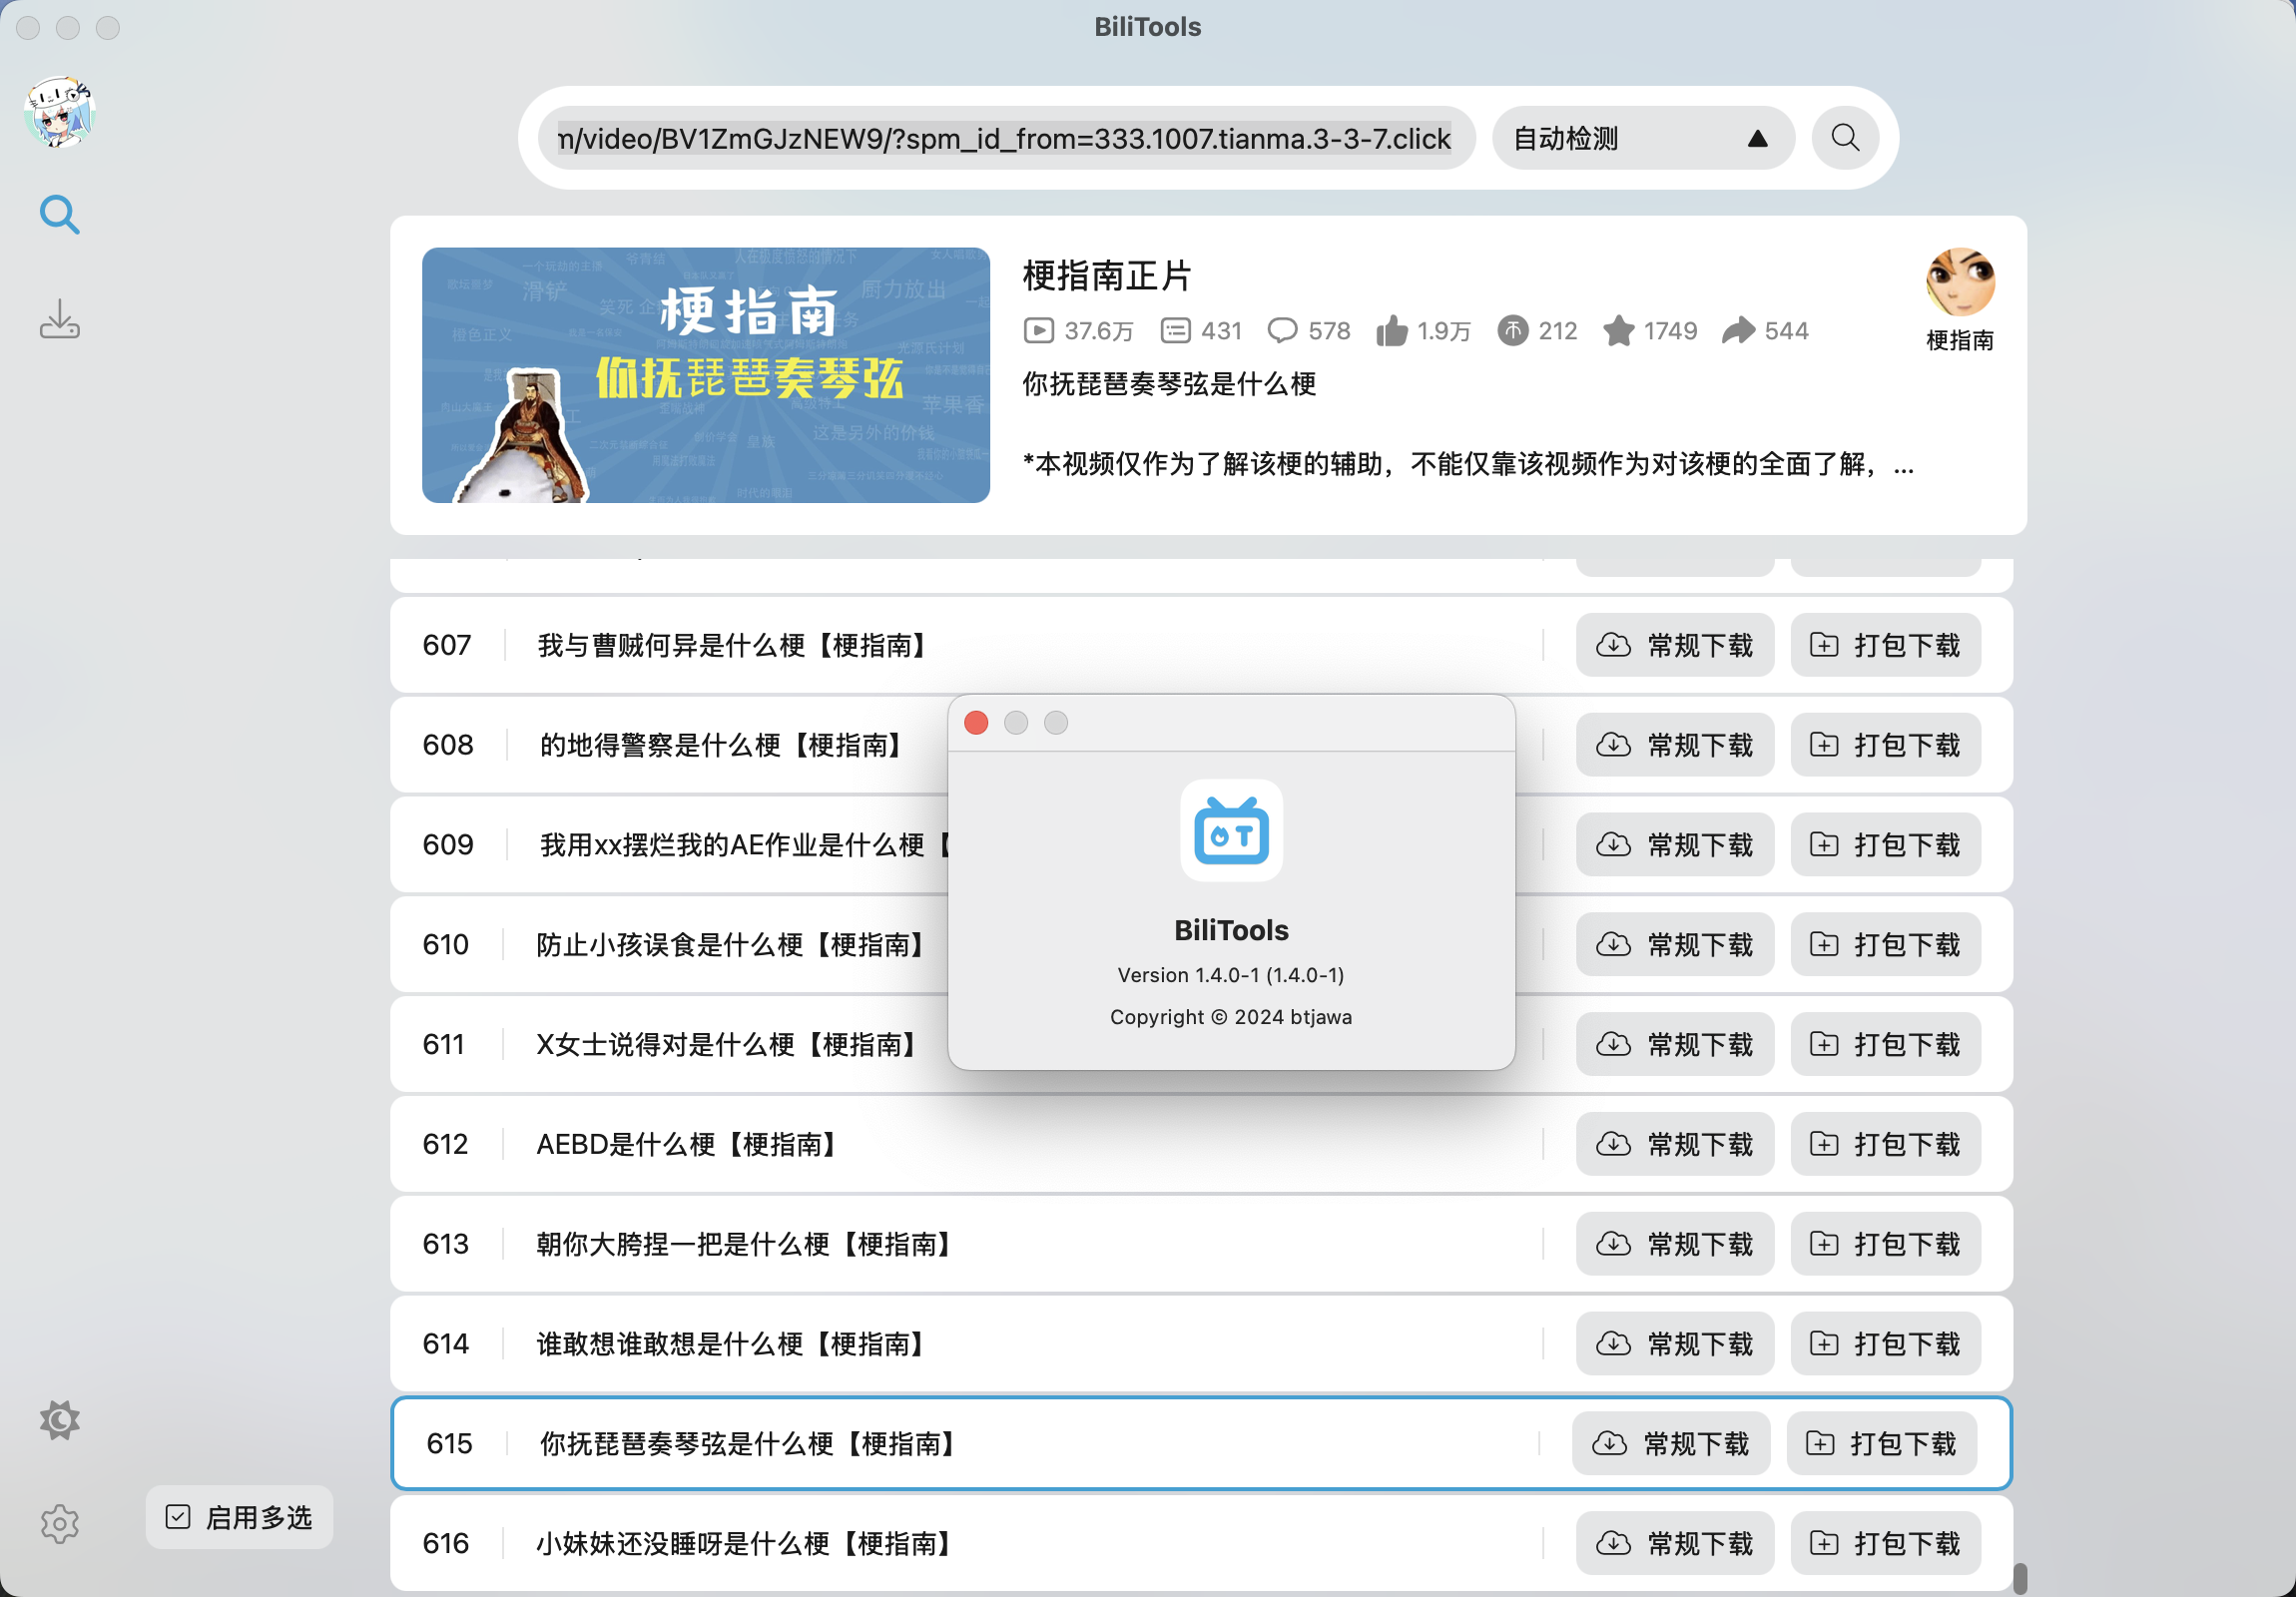Click 打包下载 for episode 613

tap(1885, 1244)
